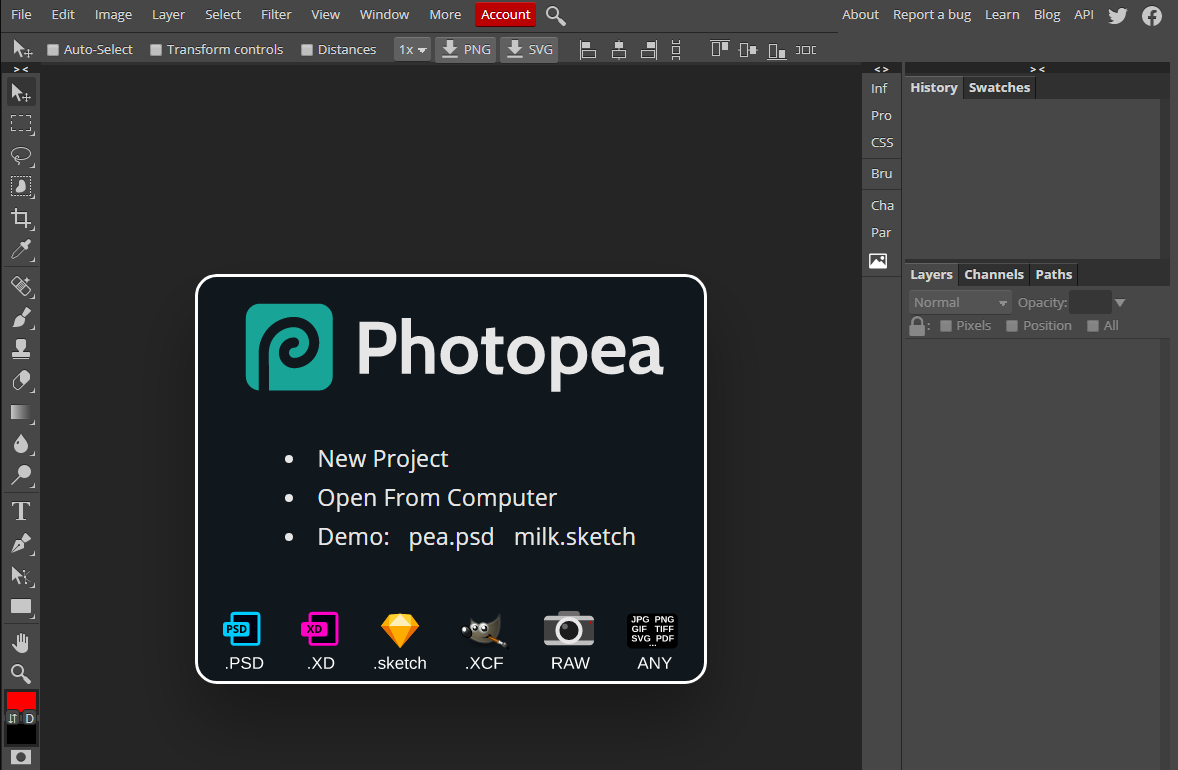Select the Eyedropper tool
The image size is (1178, 770).
coord(21,250)
